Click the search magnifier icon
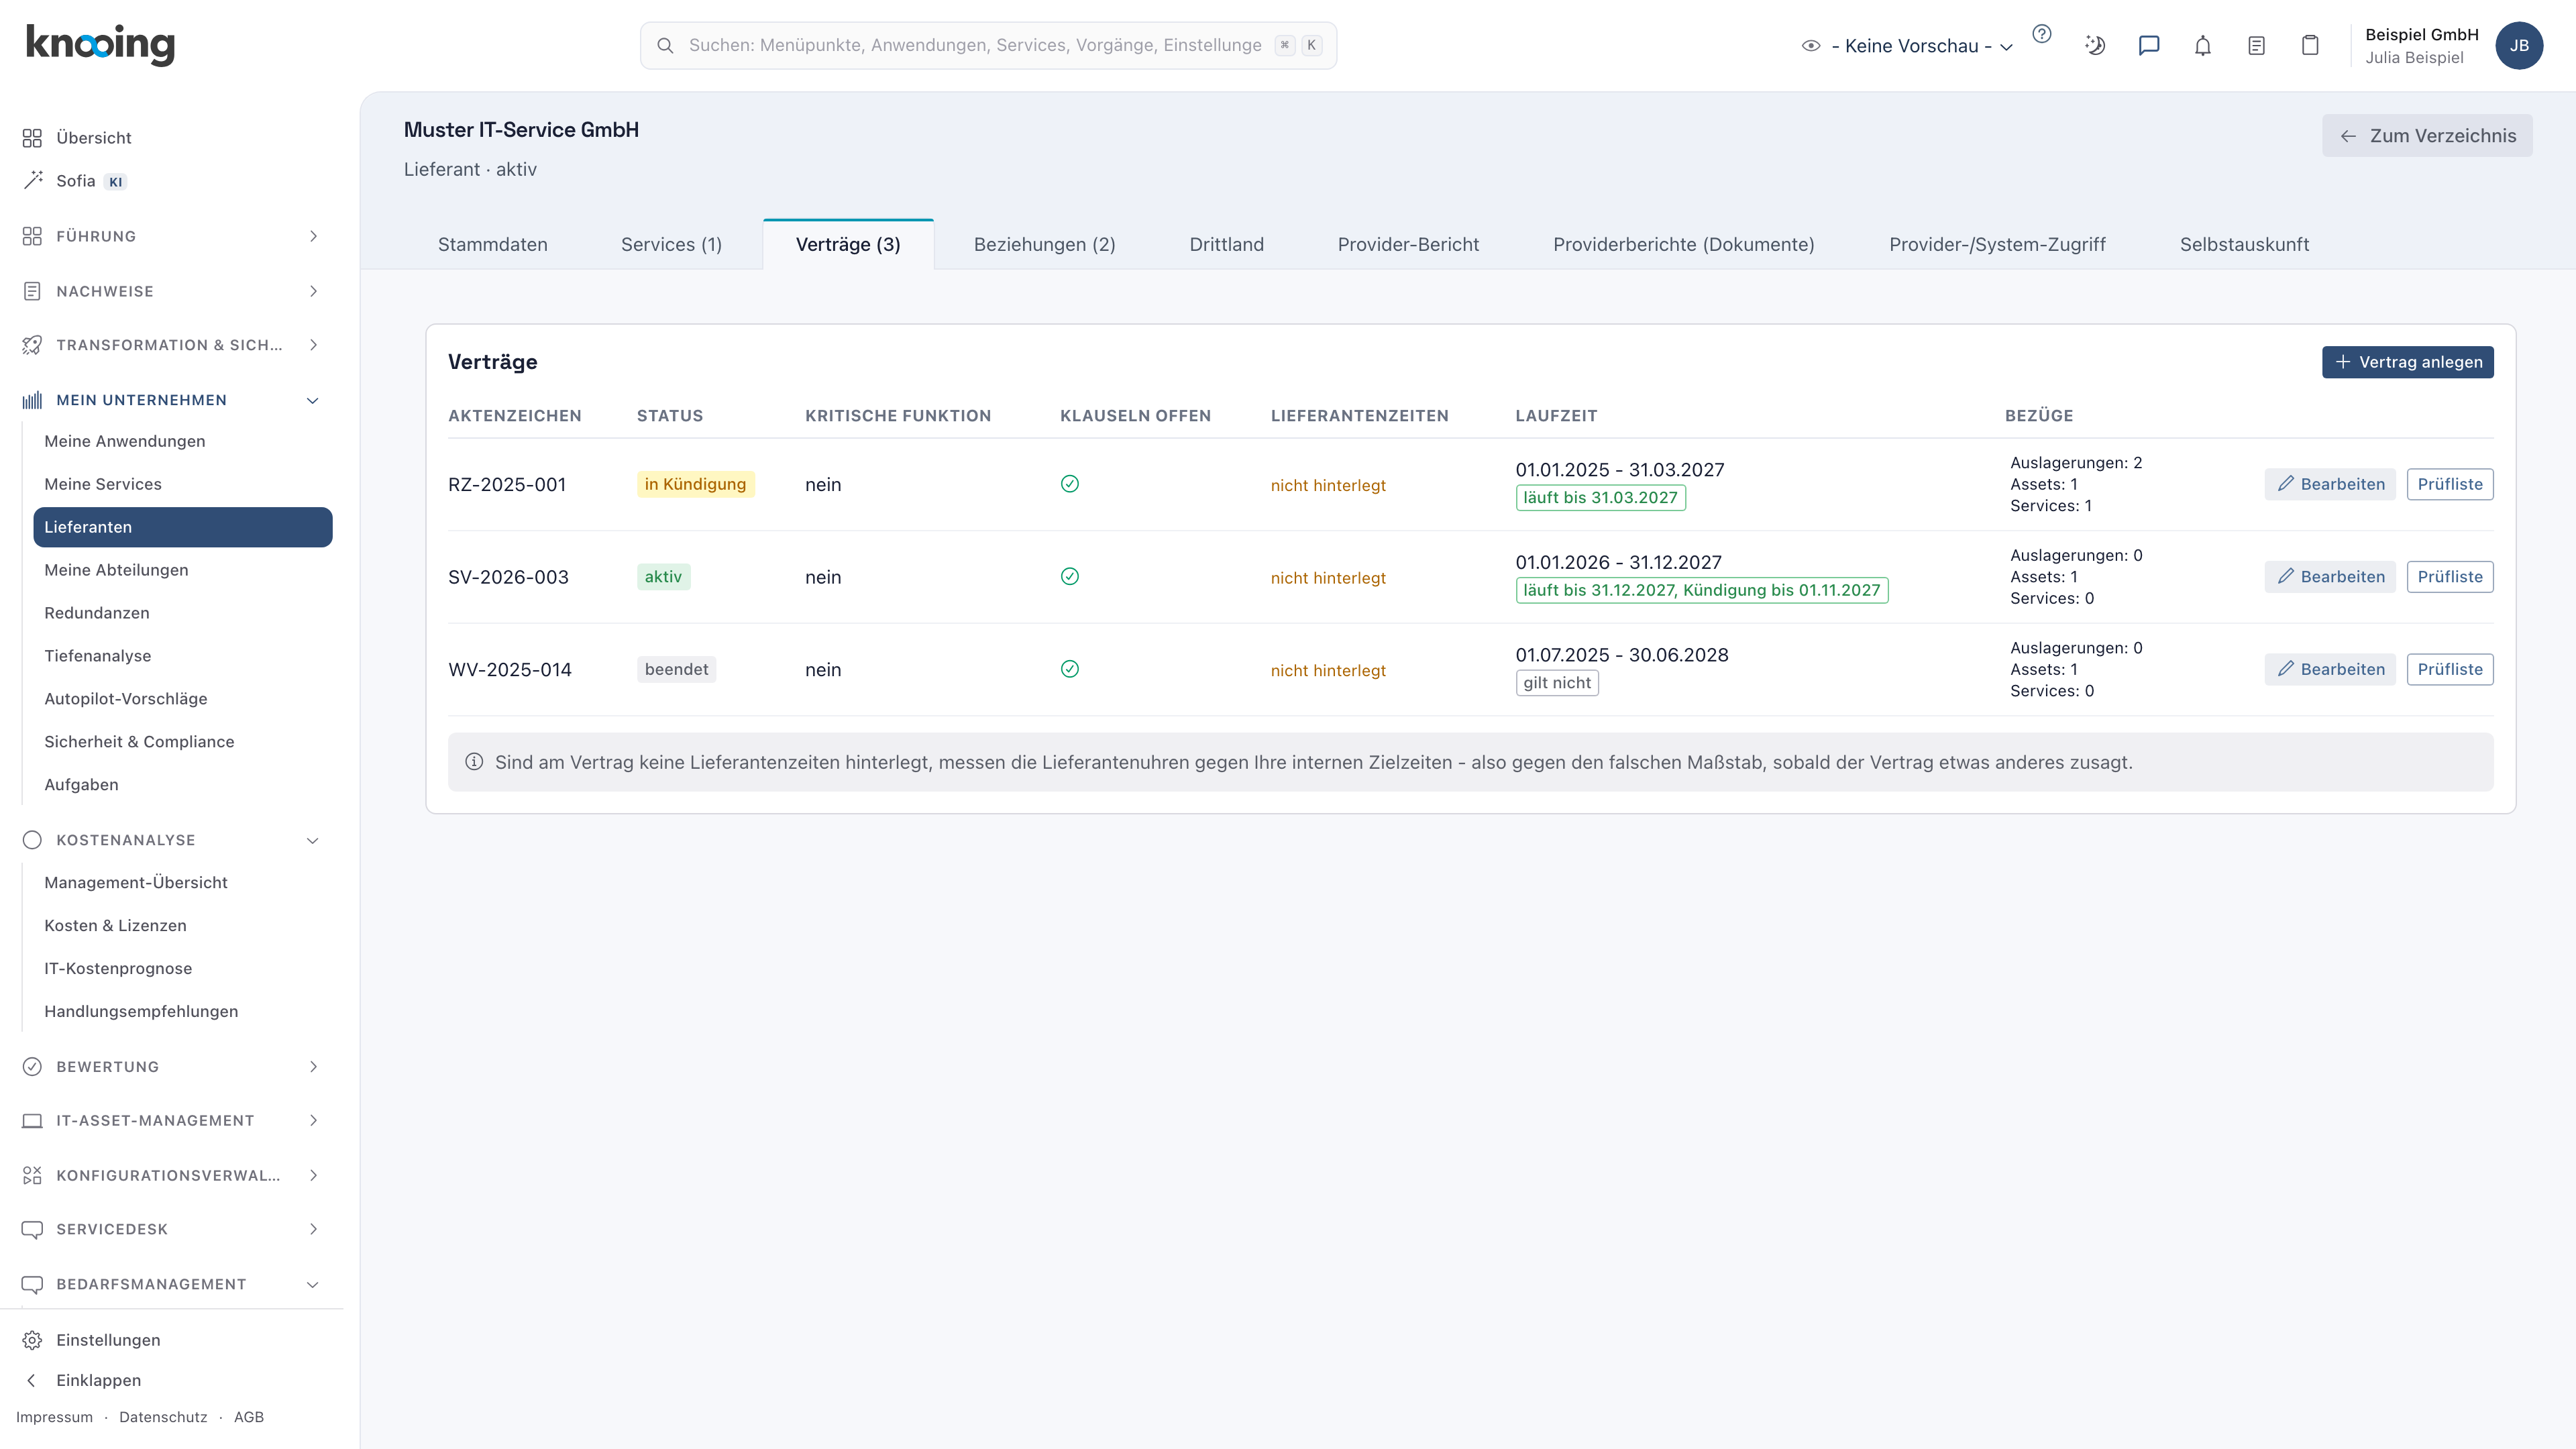Screen dimensions: 2576x1449 (665, 45)
